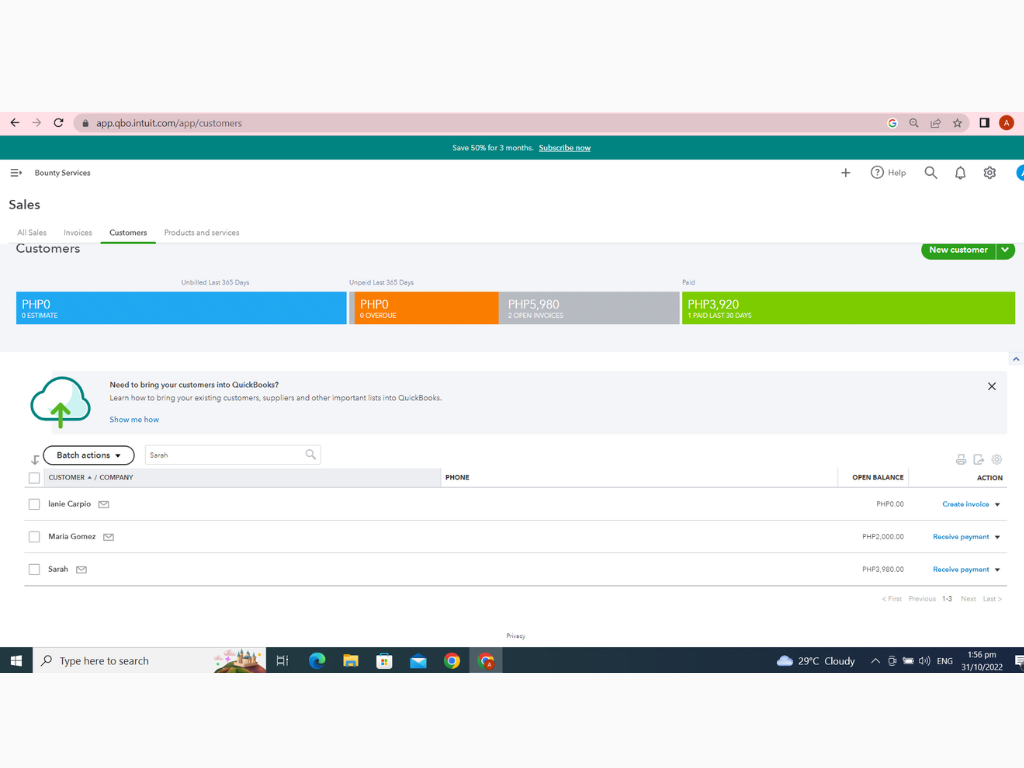Click the envelope icon beside Sarah
1024x768 pixels.
82,569
